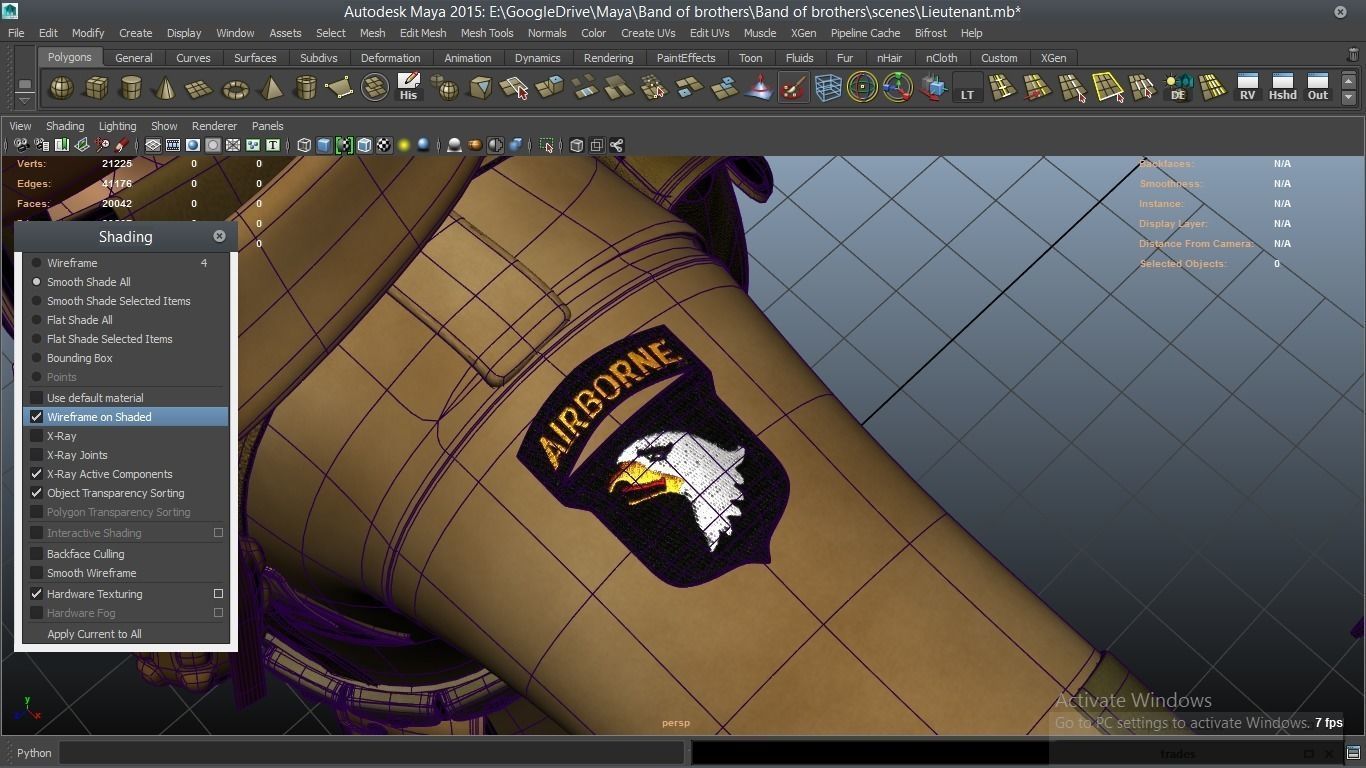Image resolution: width=1366 pixels, height=768 pixels.
Task: Click the Paint tool shelf icon
Action: (x=794, y=89)
